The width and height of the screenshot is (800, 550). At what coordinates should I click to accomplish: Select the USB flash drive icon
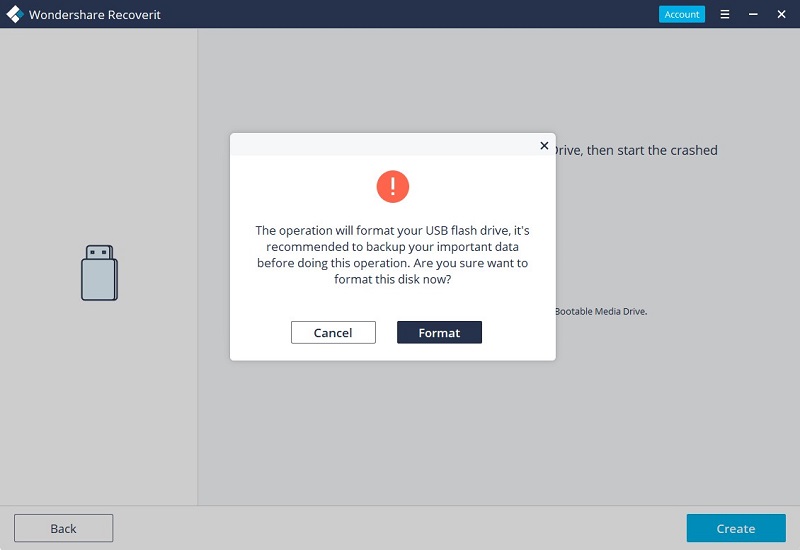(x=99, y=272)
